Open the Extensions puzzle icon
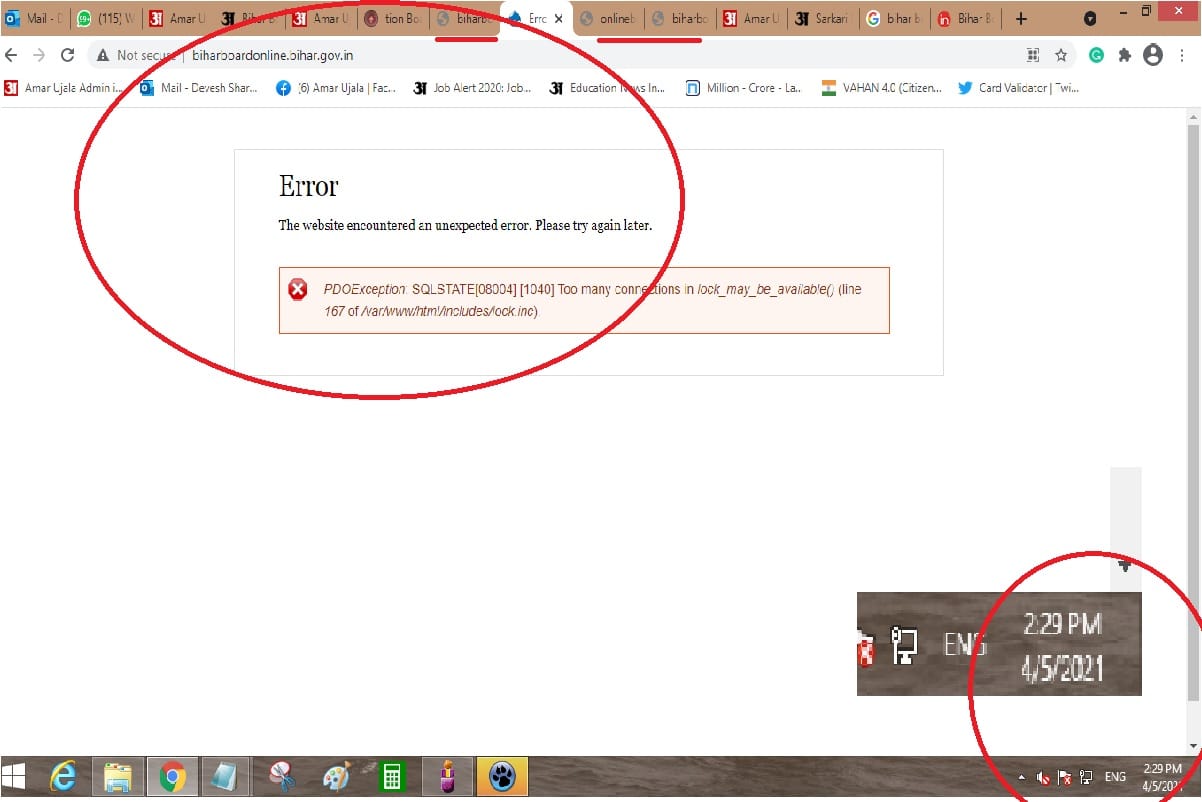1202x802 pixels. click(1124, 56)
